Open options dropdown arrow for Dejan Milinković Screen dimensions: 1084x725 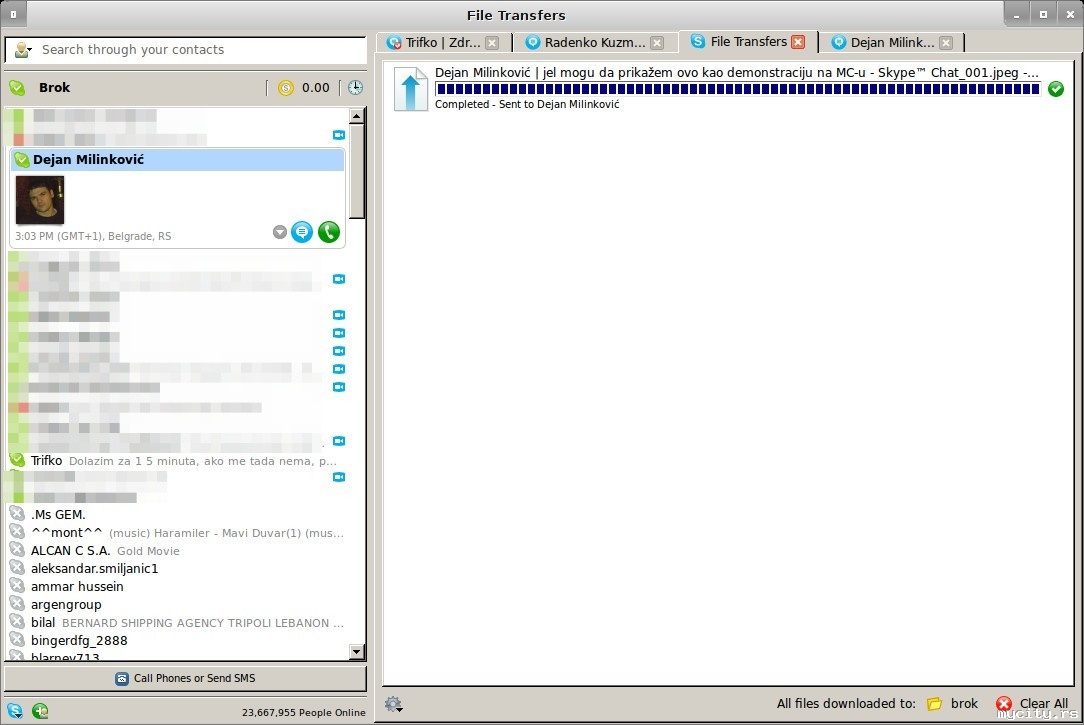click(279, 232)
